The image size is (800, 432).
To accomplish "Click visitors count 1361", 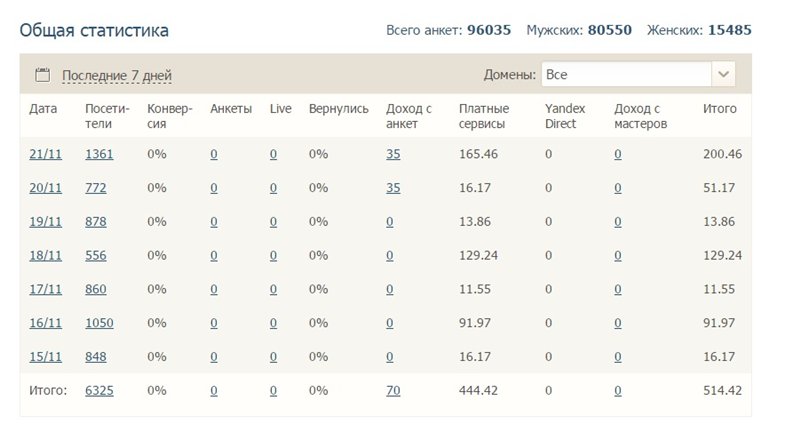I will 100,154.
